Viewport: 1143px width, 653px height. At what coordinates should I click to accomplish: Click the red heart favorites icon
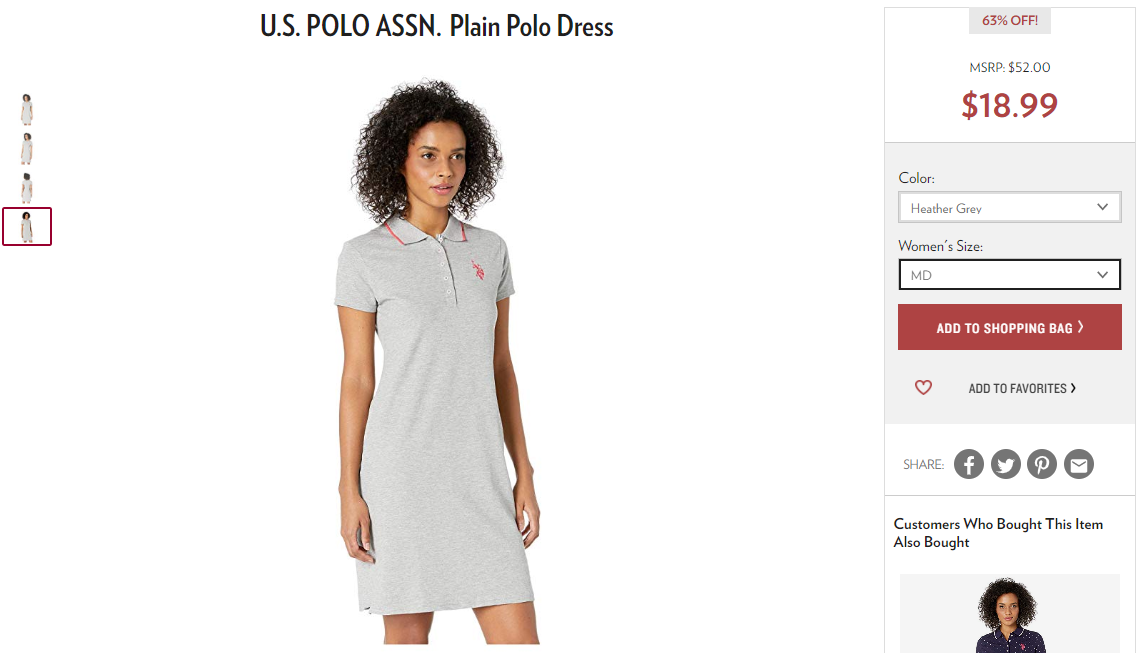[x=923, y=388]
